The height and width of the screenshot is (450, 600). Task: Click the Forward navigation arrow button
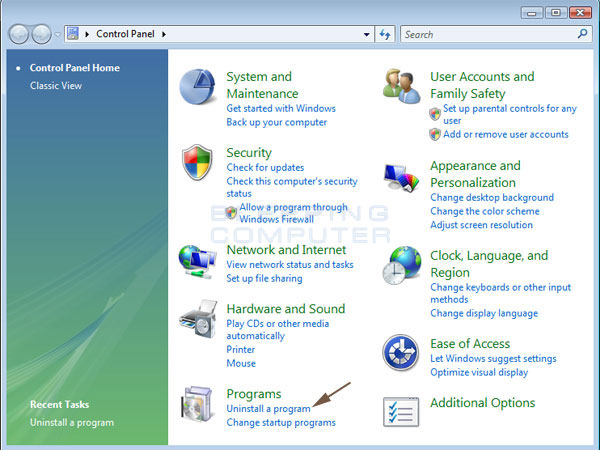tap(41, 34)
